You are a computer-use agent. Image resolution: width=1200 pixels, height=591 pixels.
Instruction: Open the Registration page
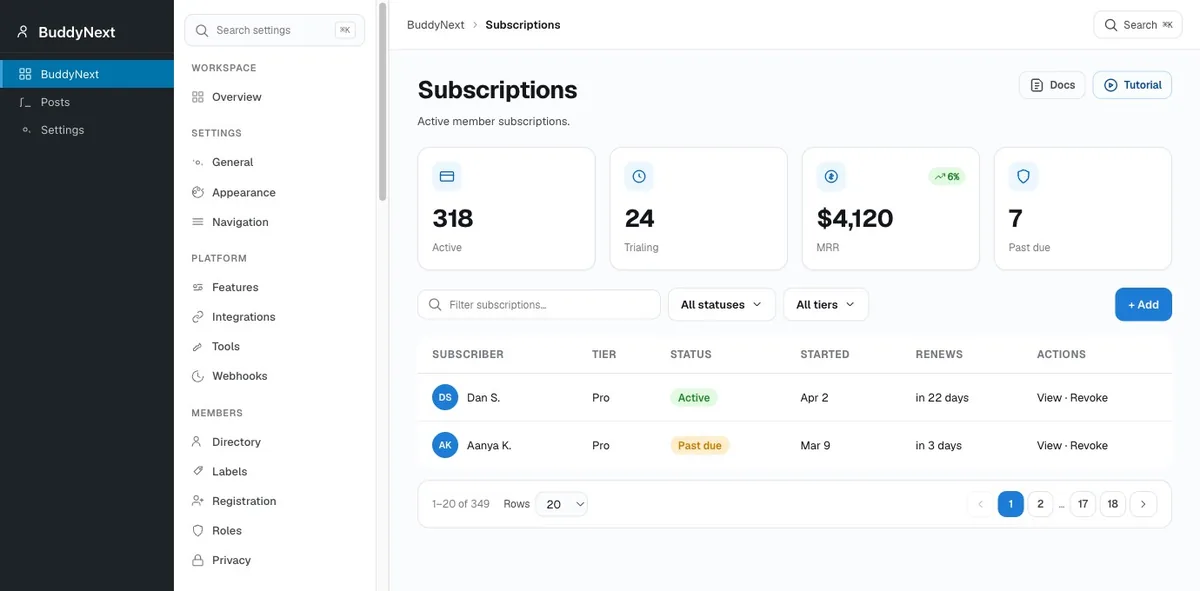(x=244, y=501)
